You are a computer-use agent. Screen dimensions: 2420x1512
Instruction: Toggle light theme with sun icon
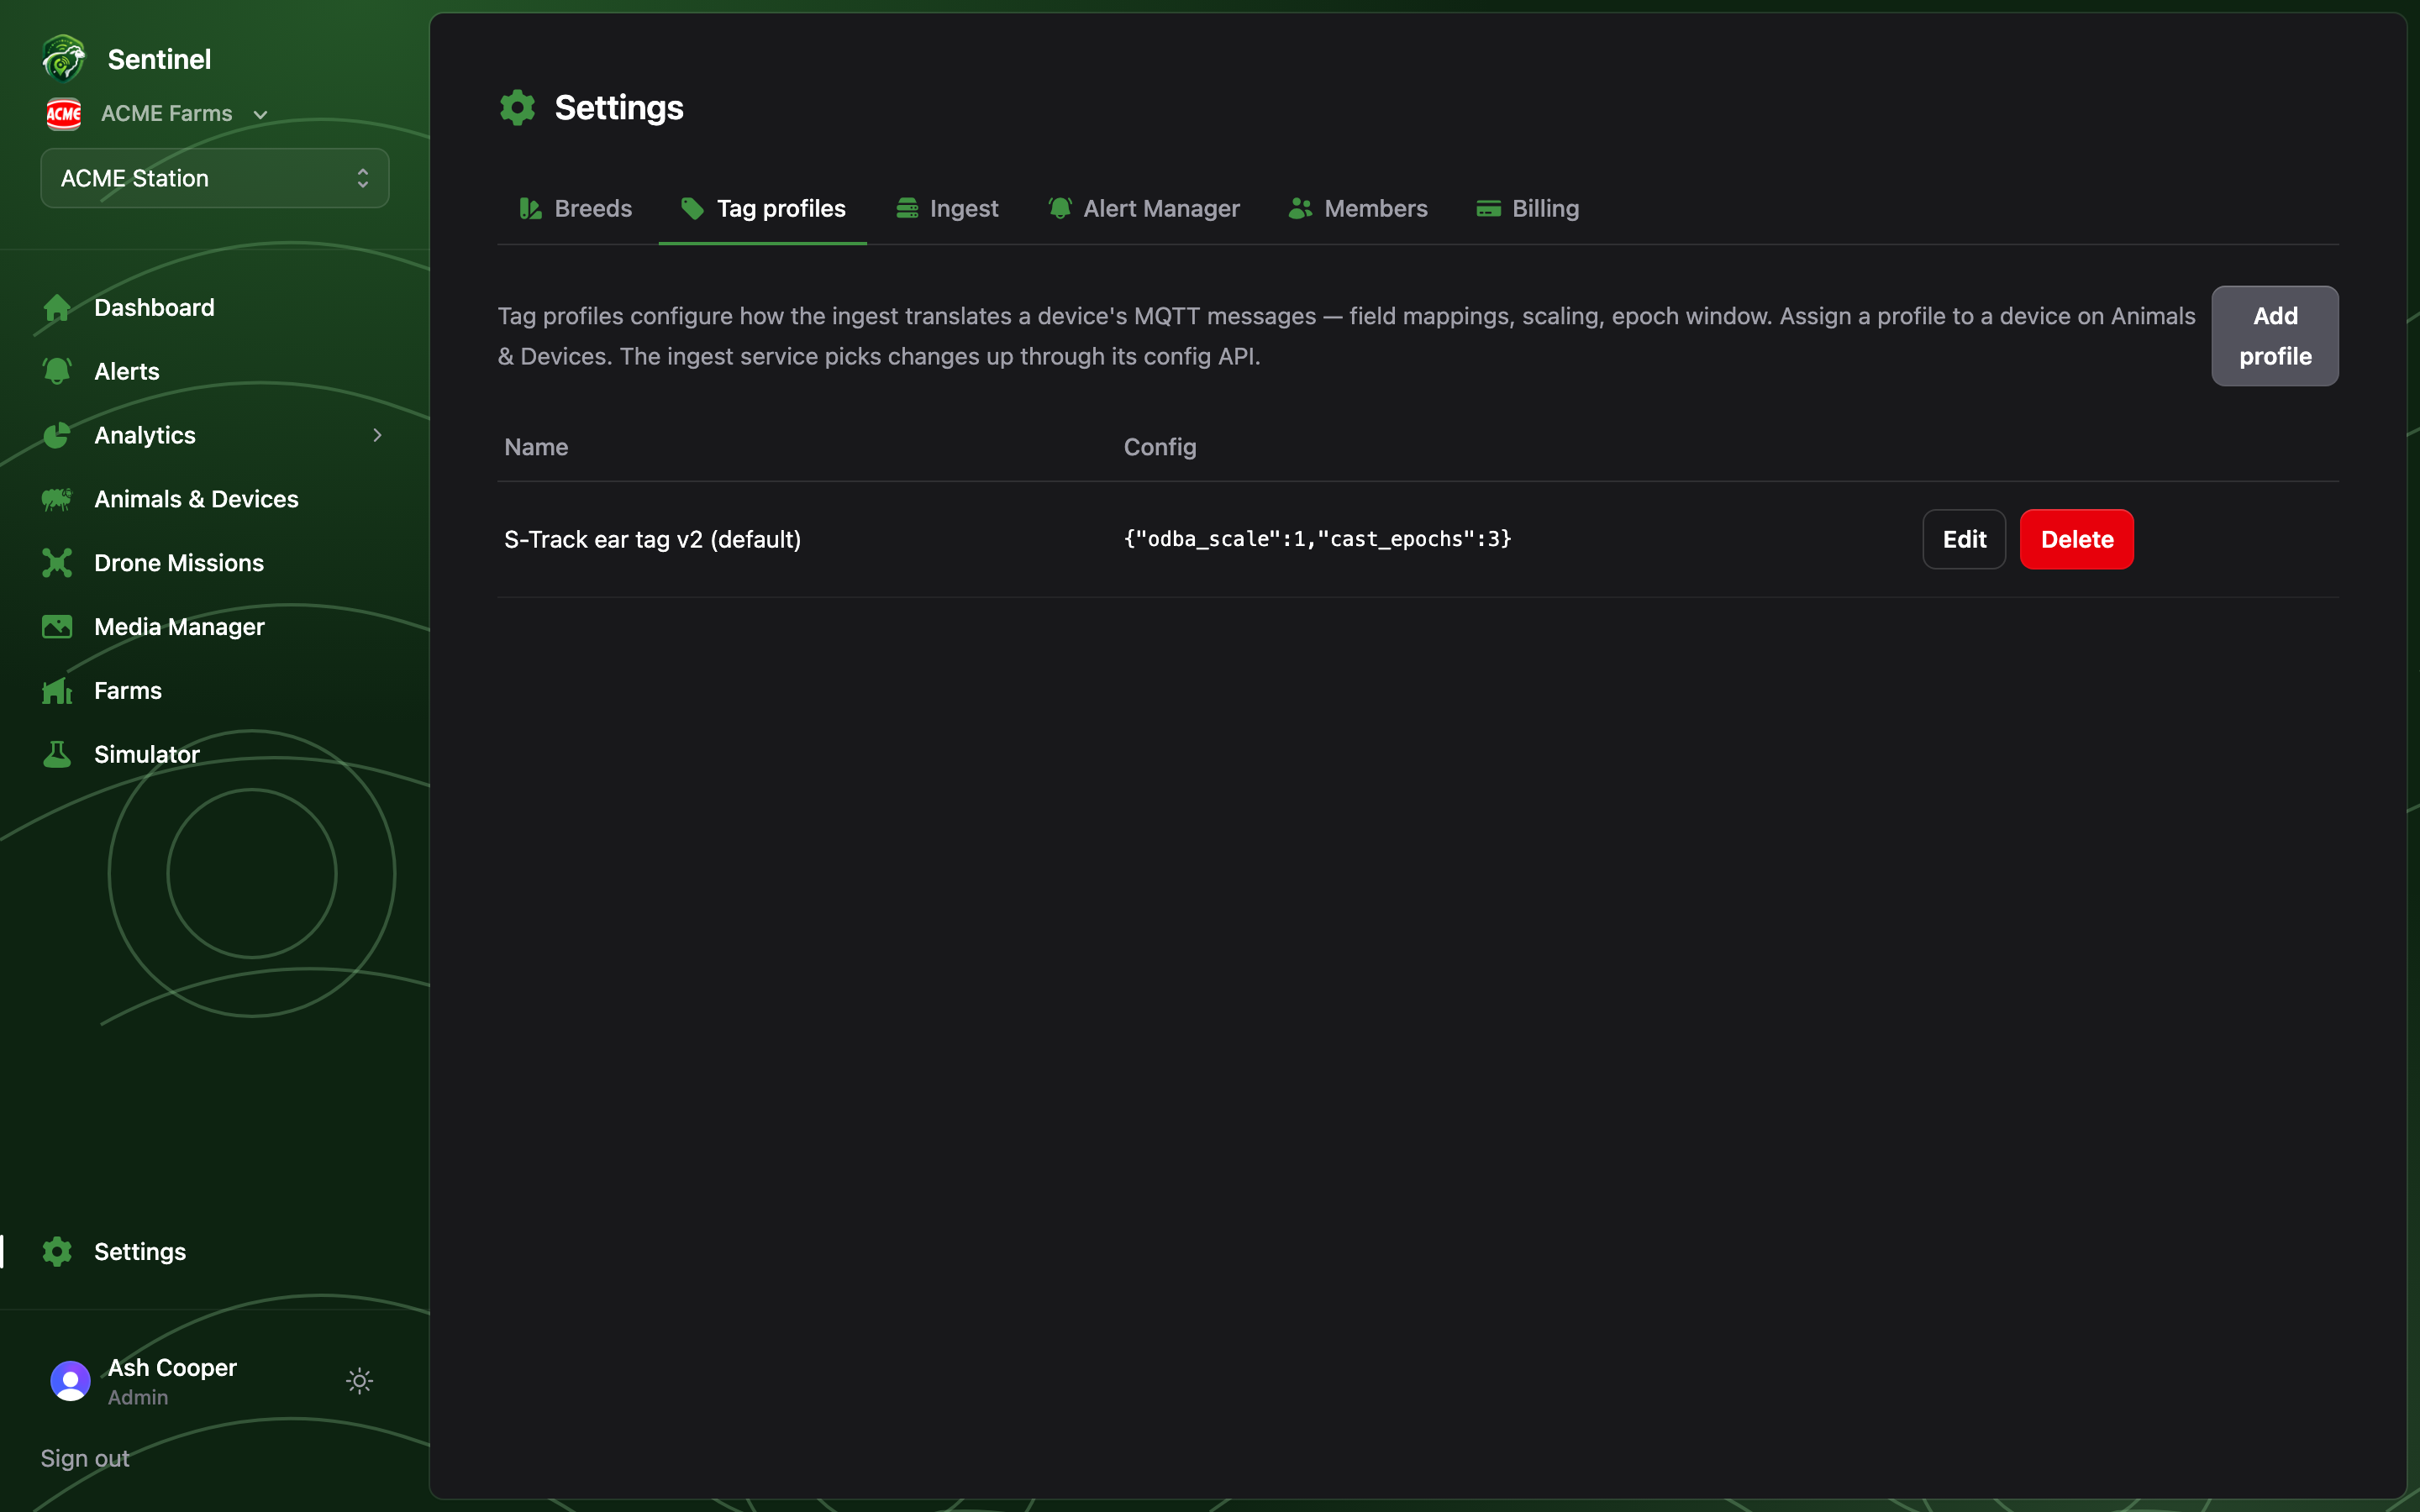click(x=360, y=1381)
